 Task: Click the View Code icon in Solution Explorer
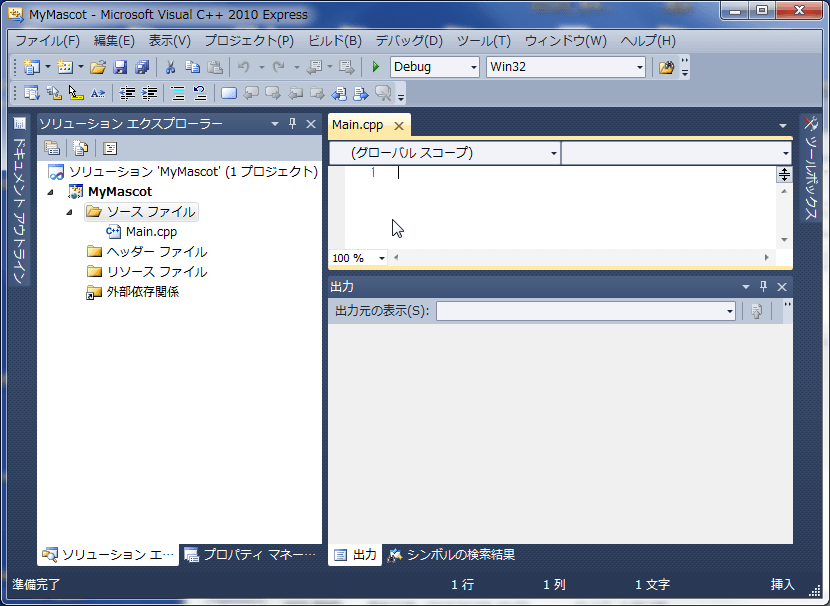tap(110, 148)
